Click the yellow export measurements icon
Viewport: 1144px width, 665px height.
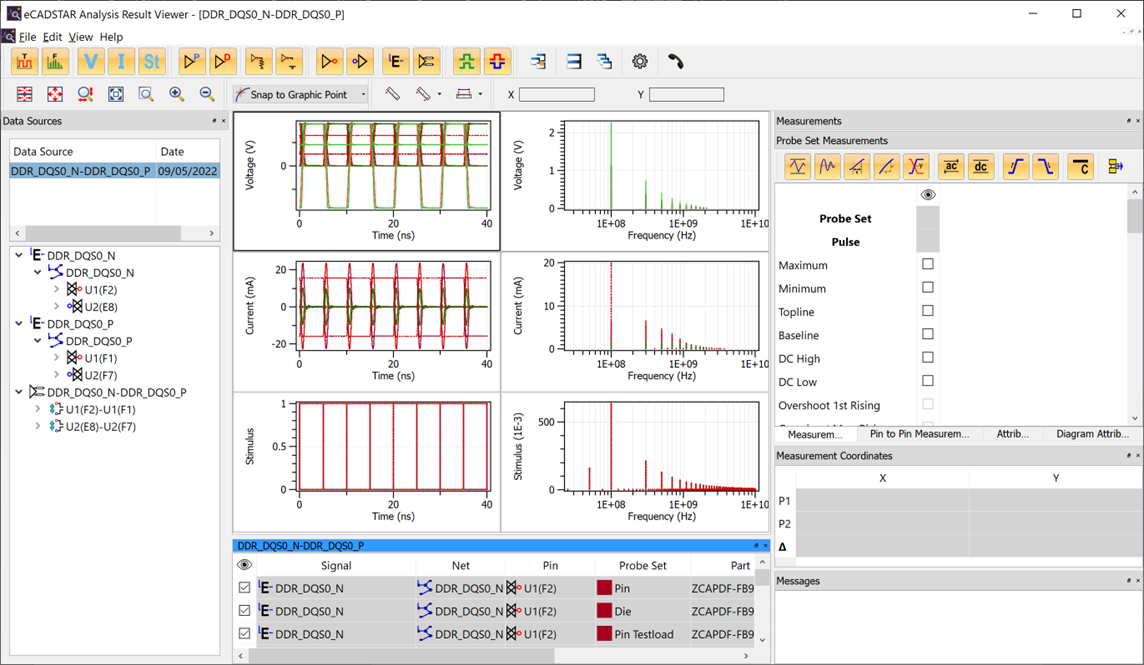click(1116, 167)
